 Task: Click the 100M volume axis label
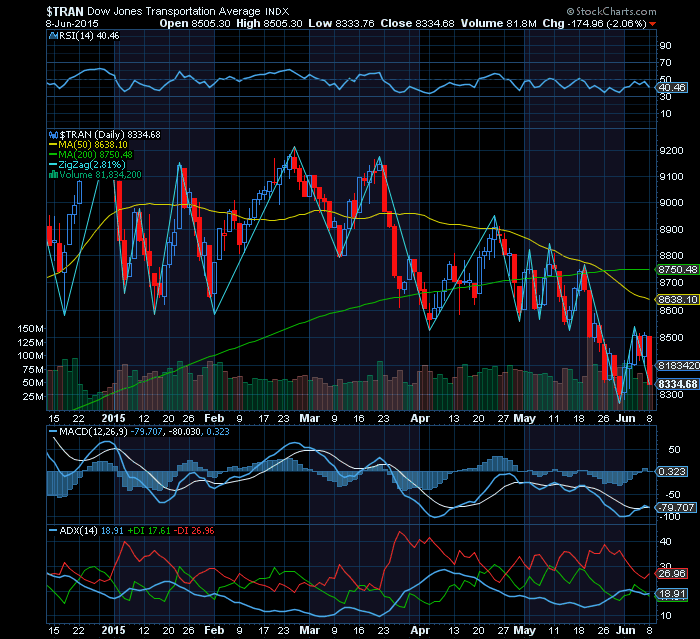click(30, 356)
